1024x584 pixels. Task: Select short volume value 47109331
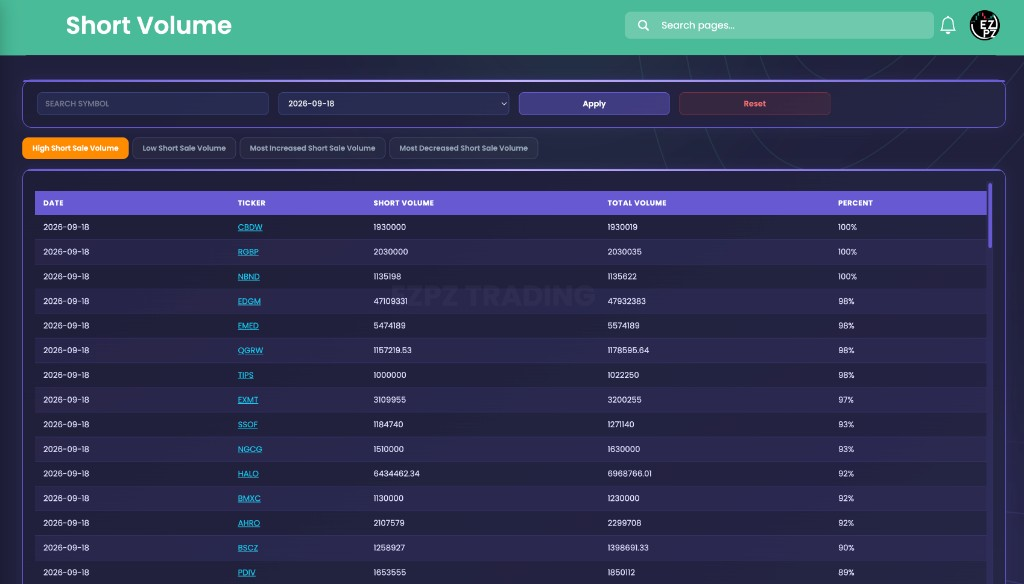coord(391,301)
